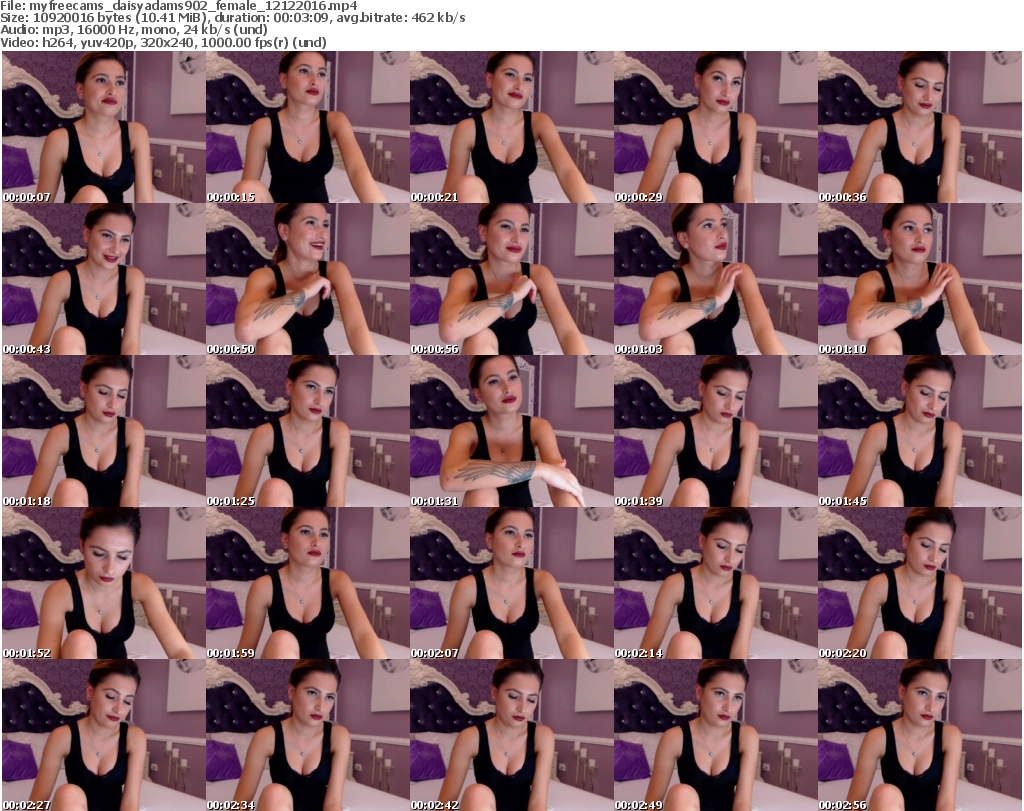Select the frame timestamped 00:02:42
The width and height of the screenshot is (1024, 811).
pyautogui.click(x=511, y=735)
